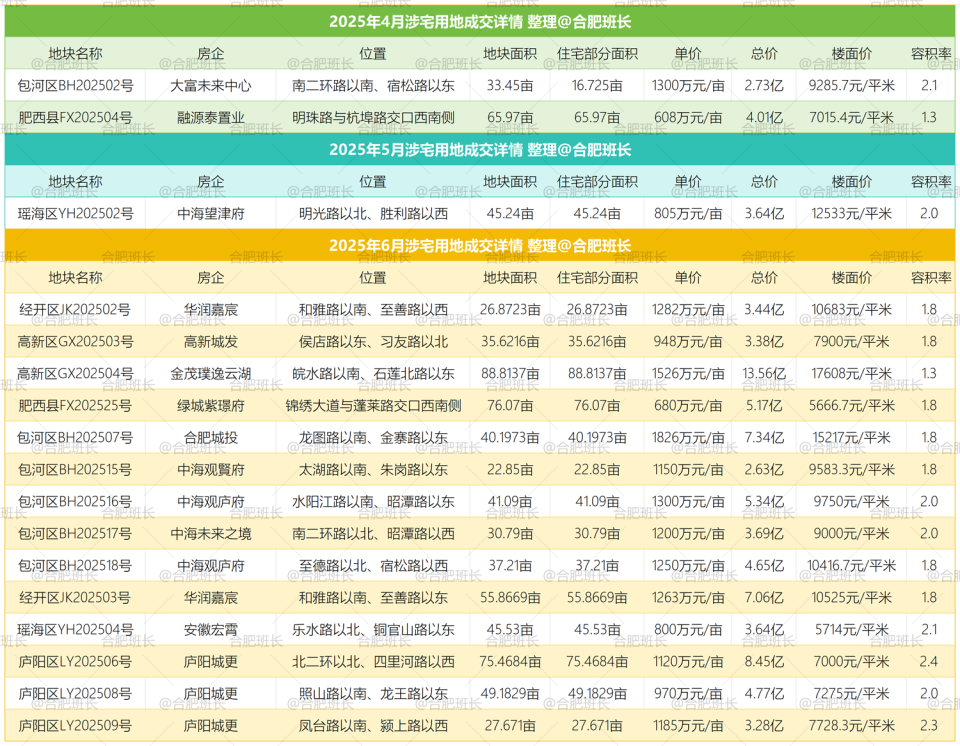Select cell 肥西县FX202525号
Screen dimensions: 960x746
pyautogui.click(x=75, y=405)
